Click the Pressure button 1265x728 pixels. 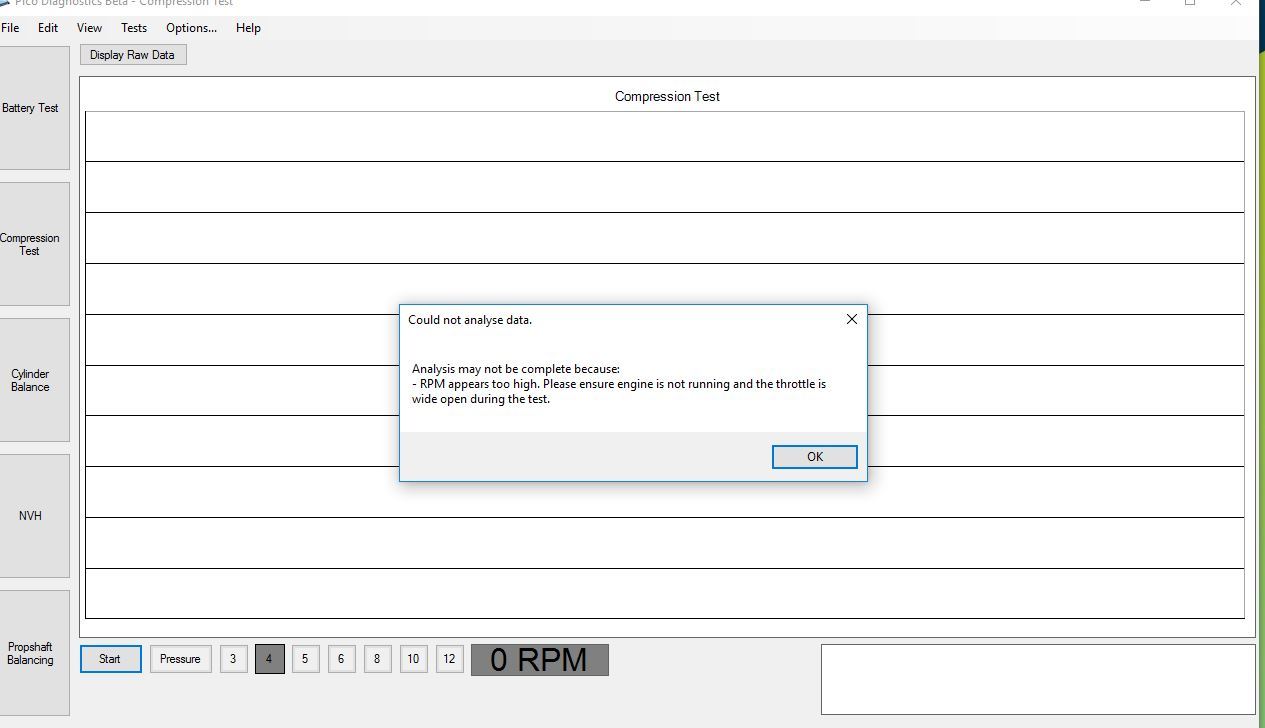click(x=180, y=659)
